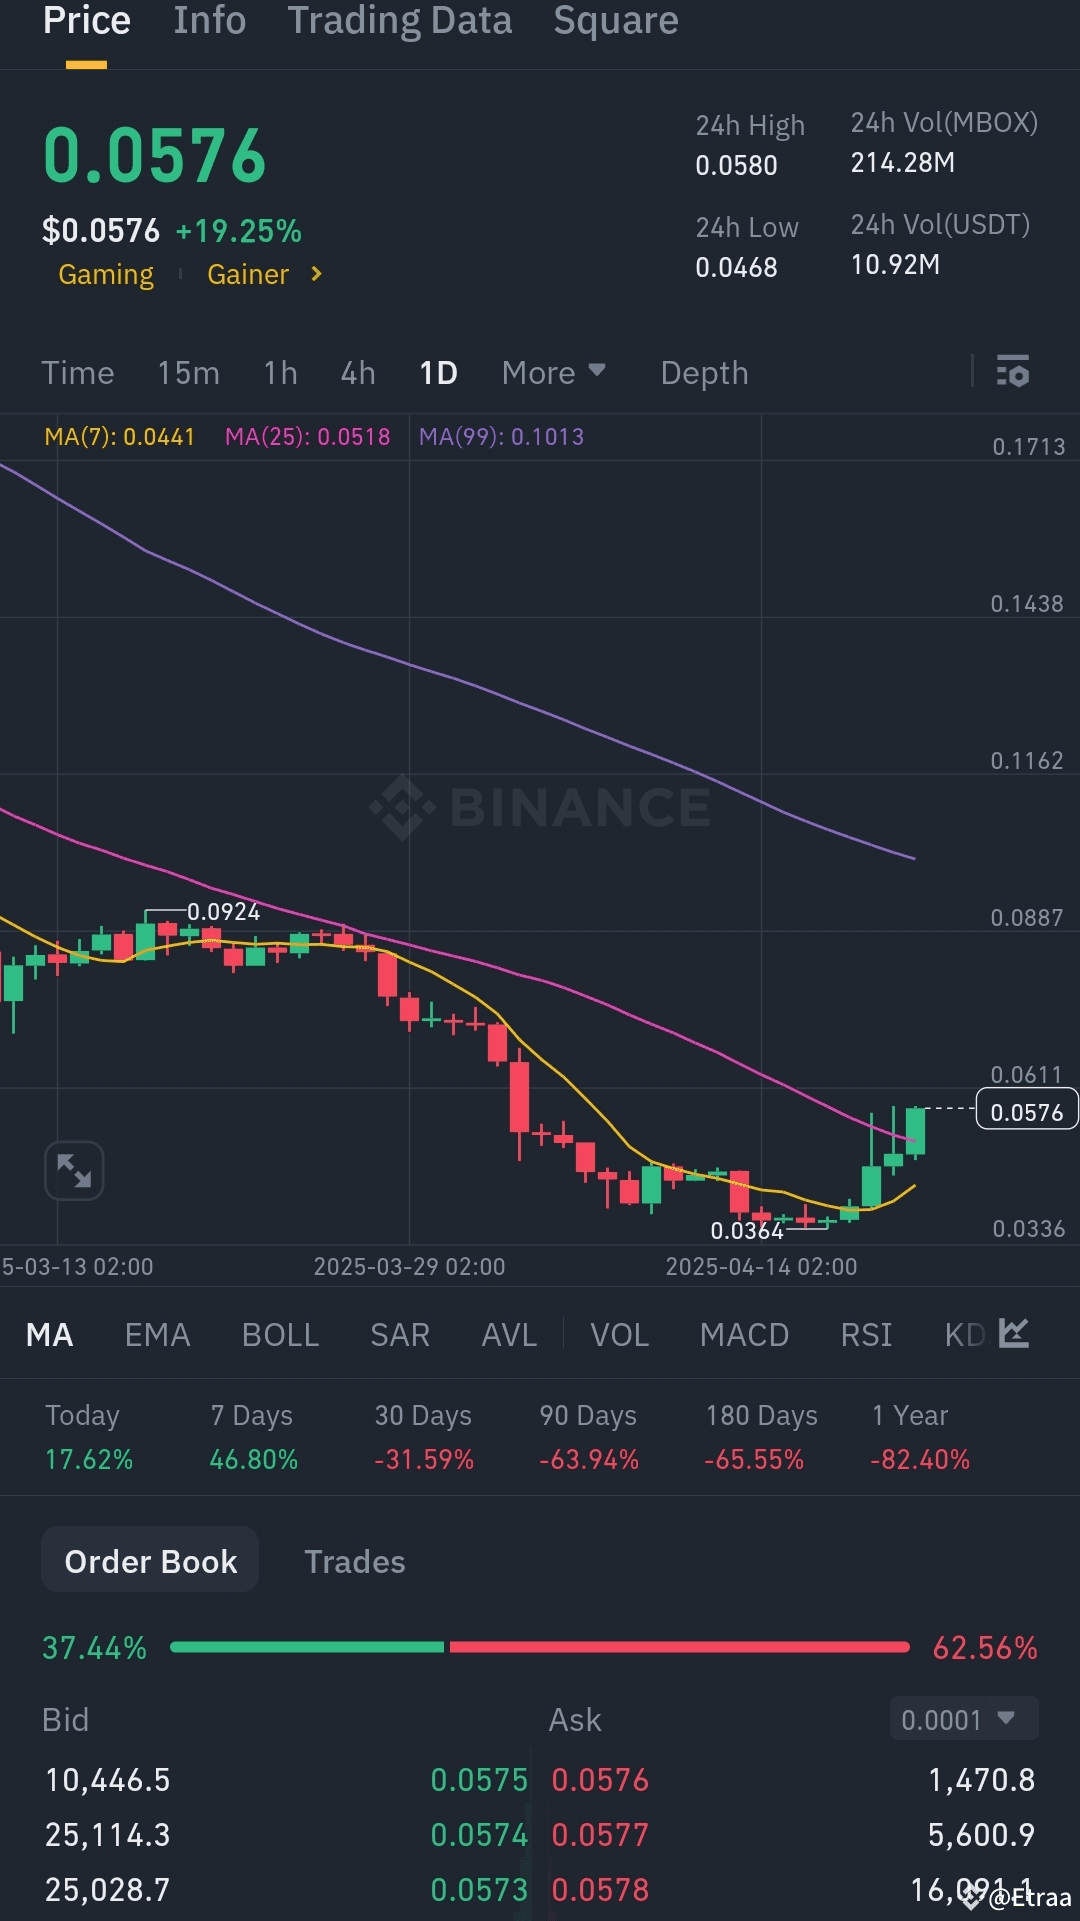Image resolution: width=1080 pixels, height=1921 pixels.
Task: Toggle the RSI indicator
Action: point(866,1335)
